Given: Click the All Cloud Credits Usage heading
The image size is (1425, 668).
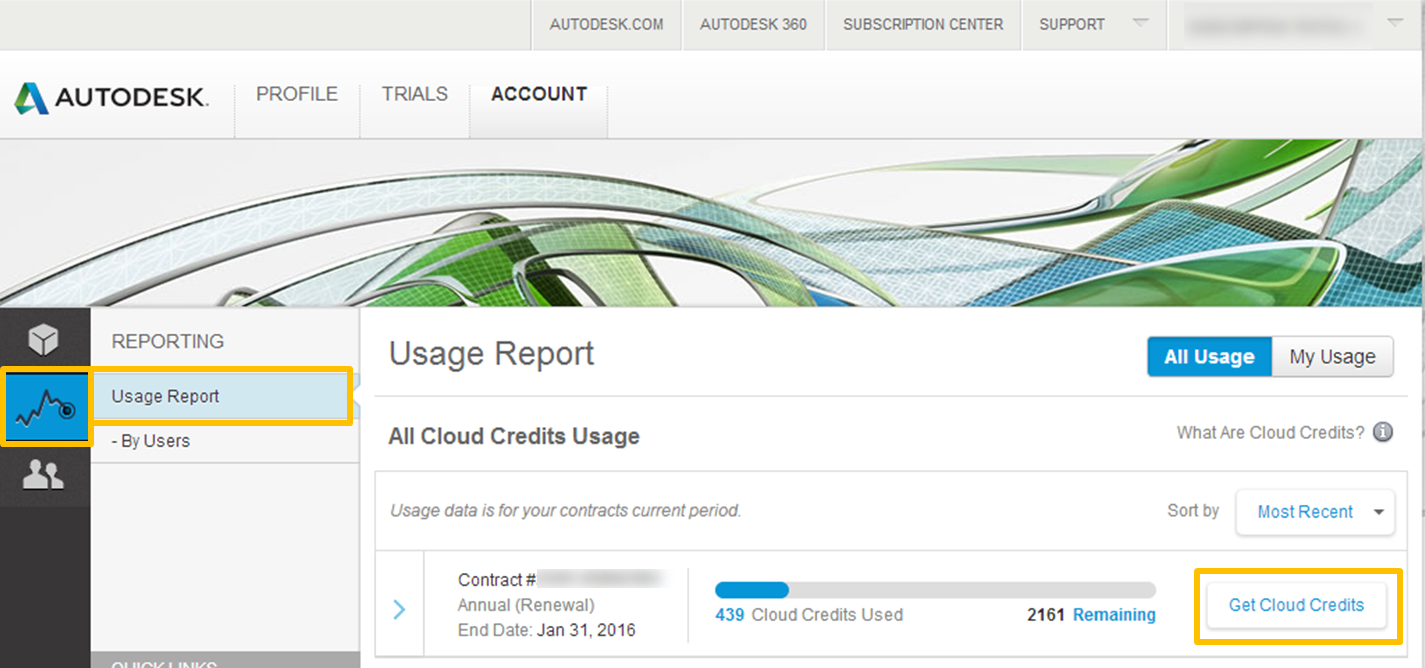Looking at the screenshot, I should coord(514,436).
